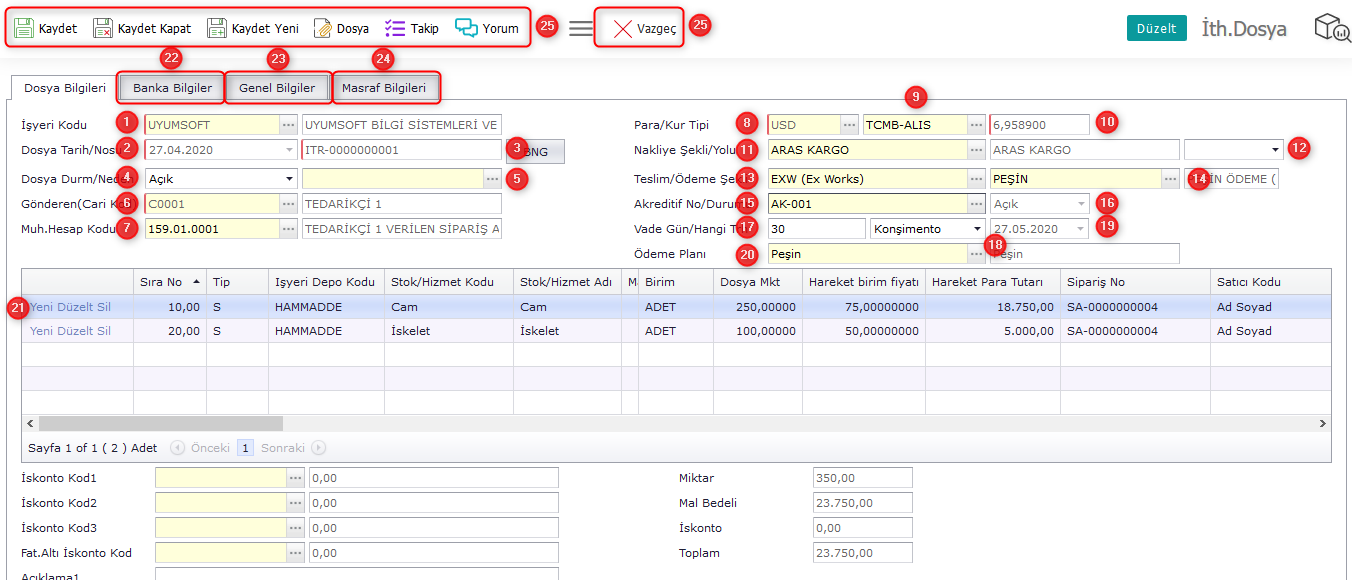Image resolution: width=1352 pixels, height=580 pixels.
Task: Open the Dosya Tarih date dropdown
Action: click(289, 150)
